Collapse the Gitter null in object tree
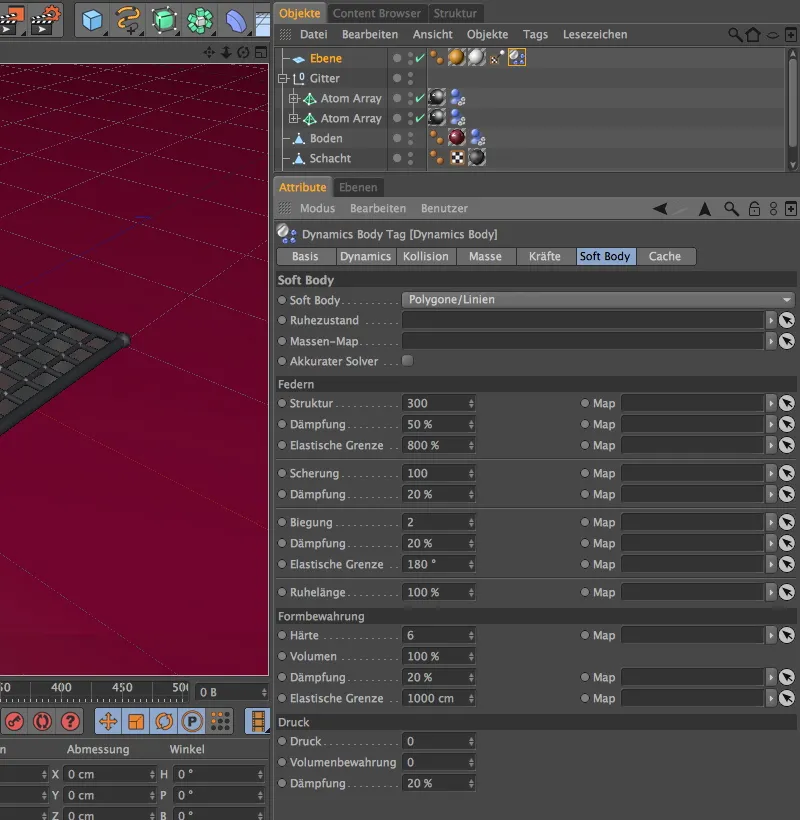The height and width of the screenshot is (820, 800). (283, 78)
